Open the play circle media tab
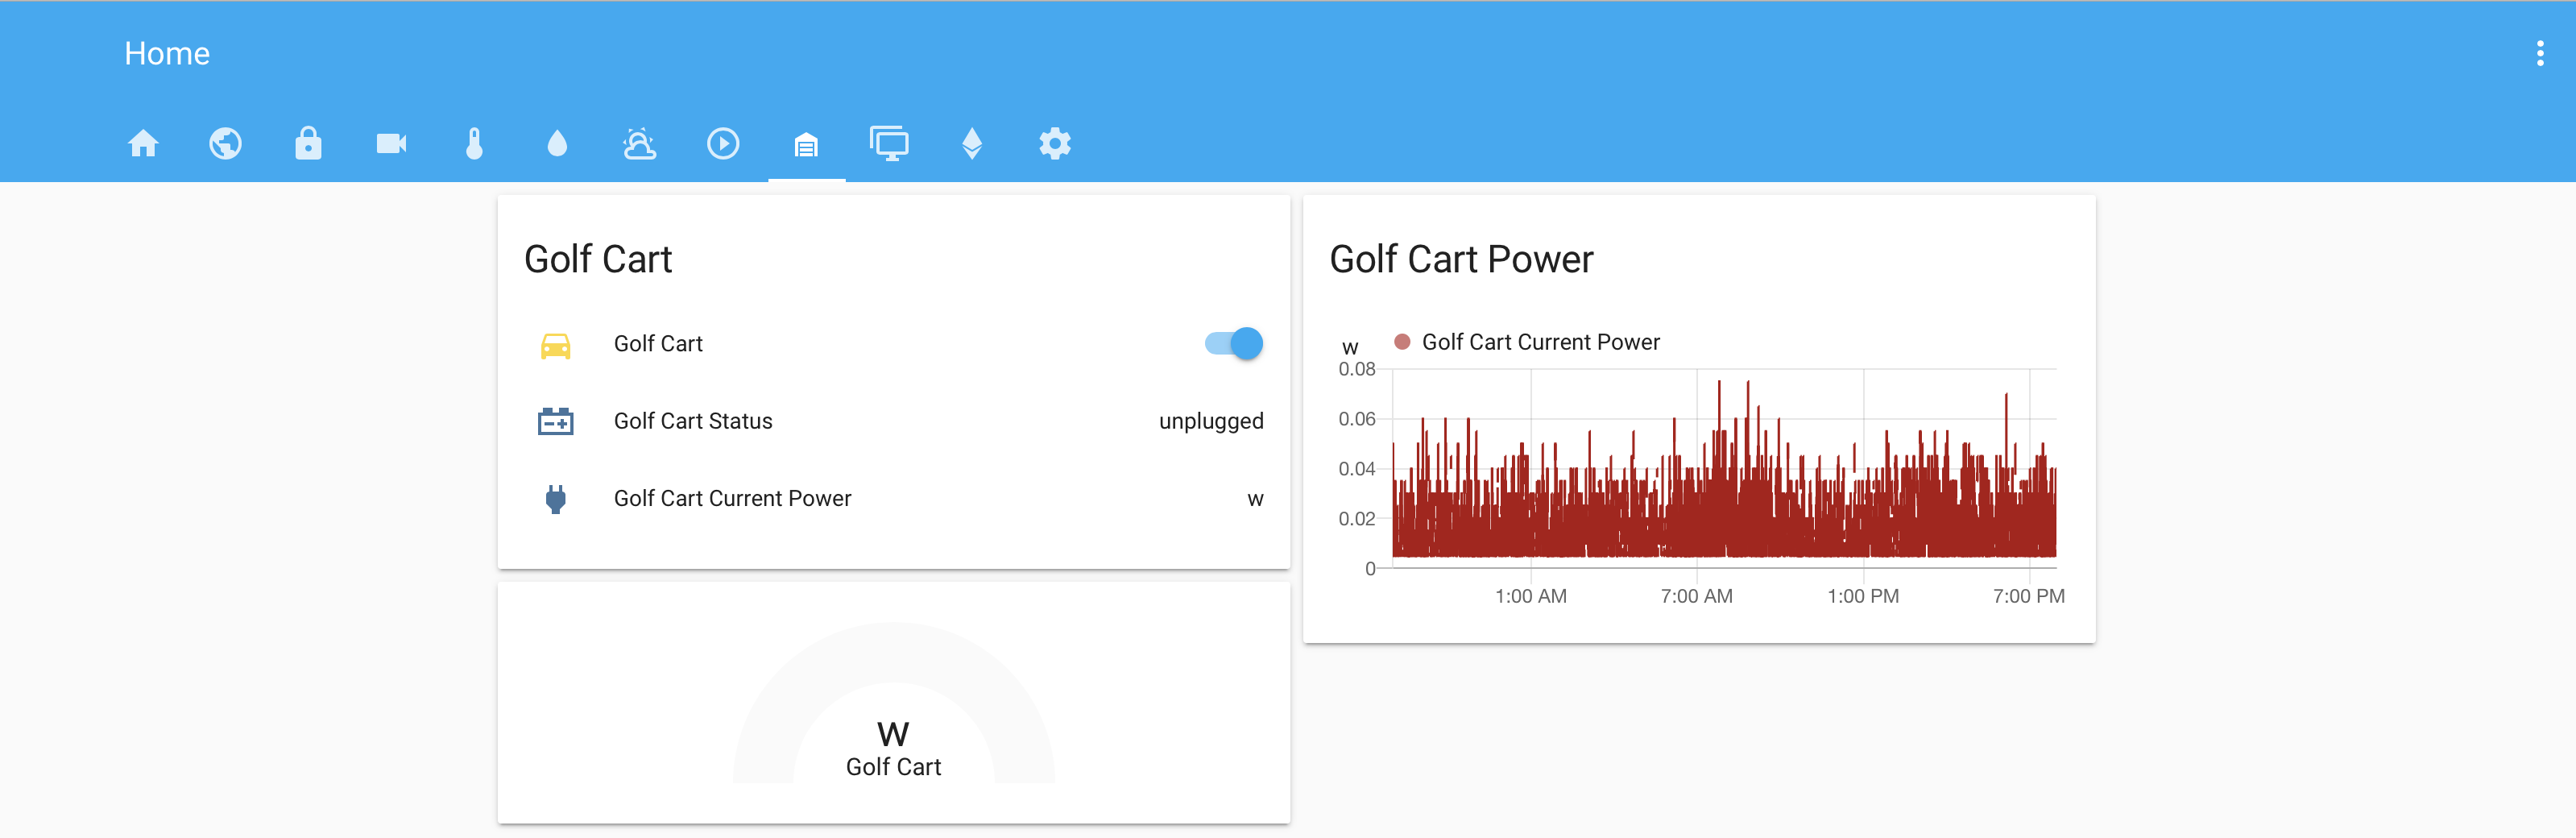2576x838 pixels. click(x=723, y=144)
